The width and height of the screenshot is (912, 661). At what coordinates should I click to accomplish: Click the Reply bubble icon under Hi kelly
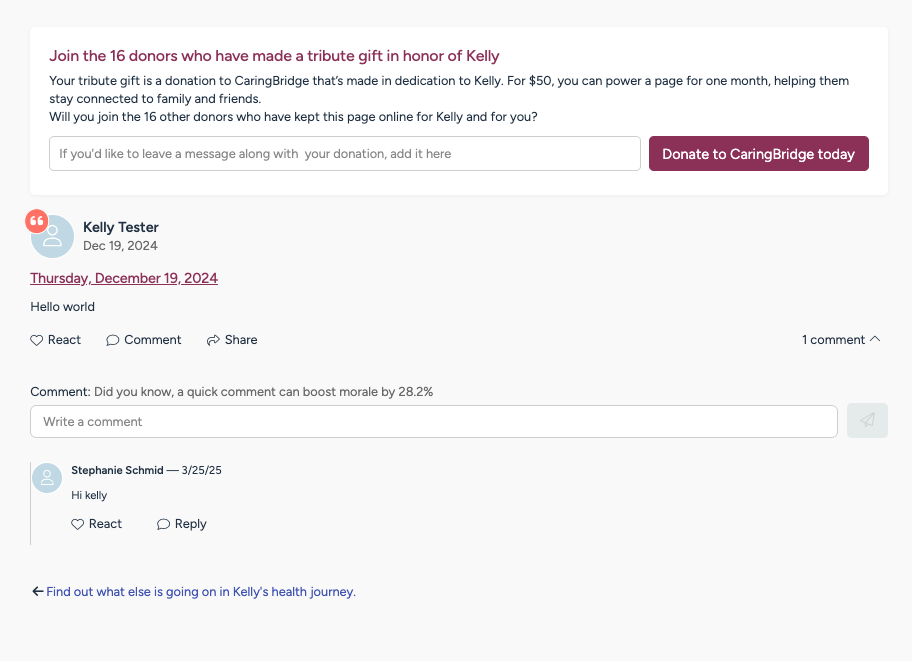(x=163, y=524)
